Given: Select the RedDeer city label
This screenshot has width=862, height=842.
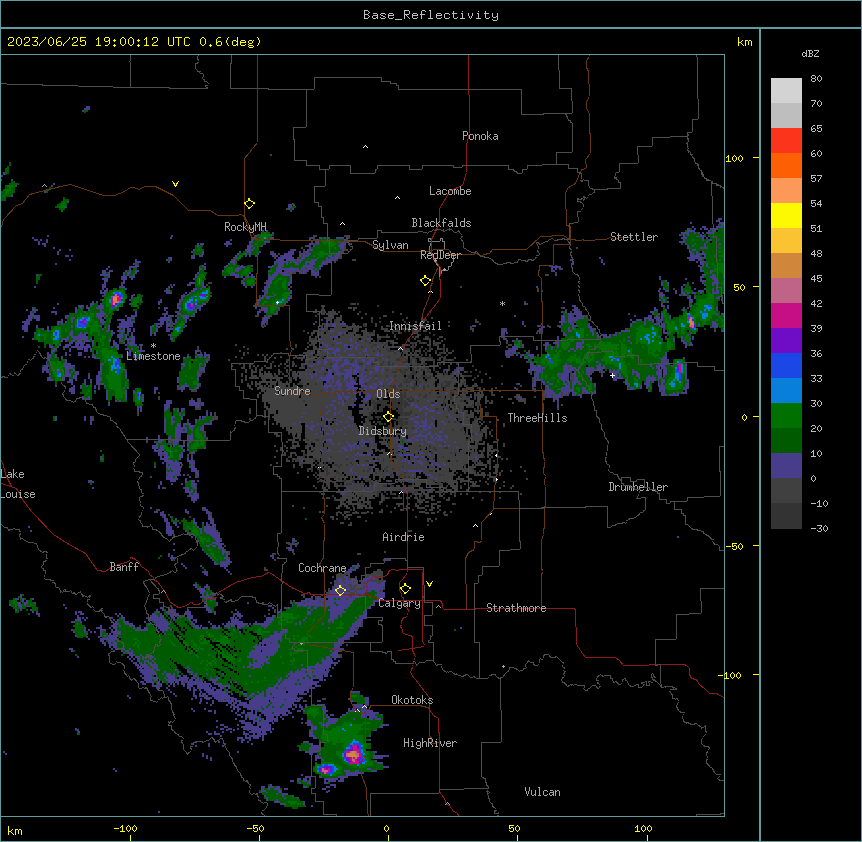Looking at the screenshot, I should coord(440,255).
